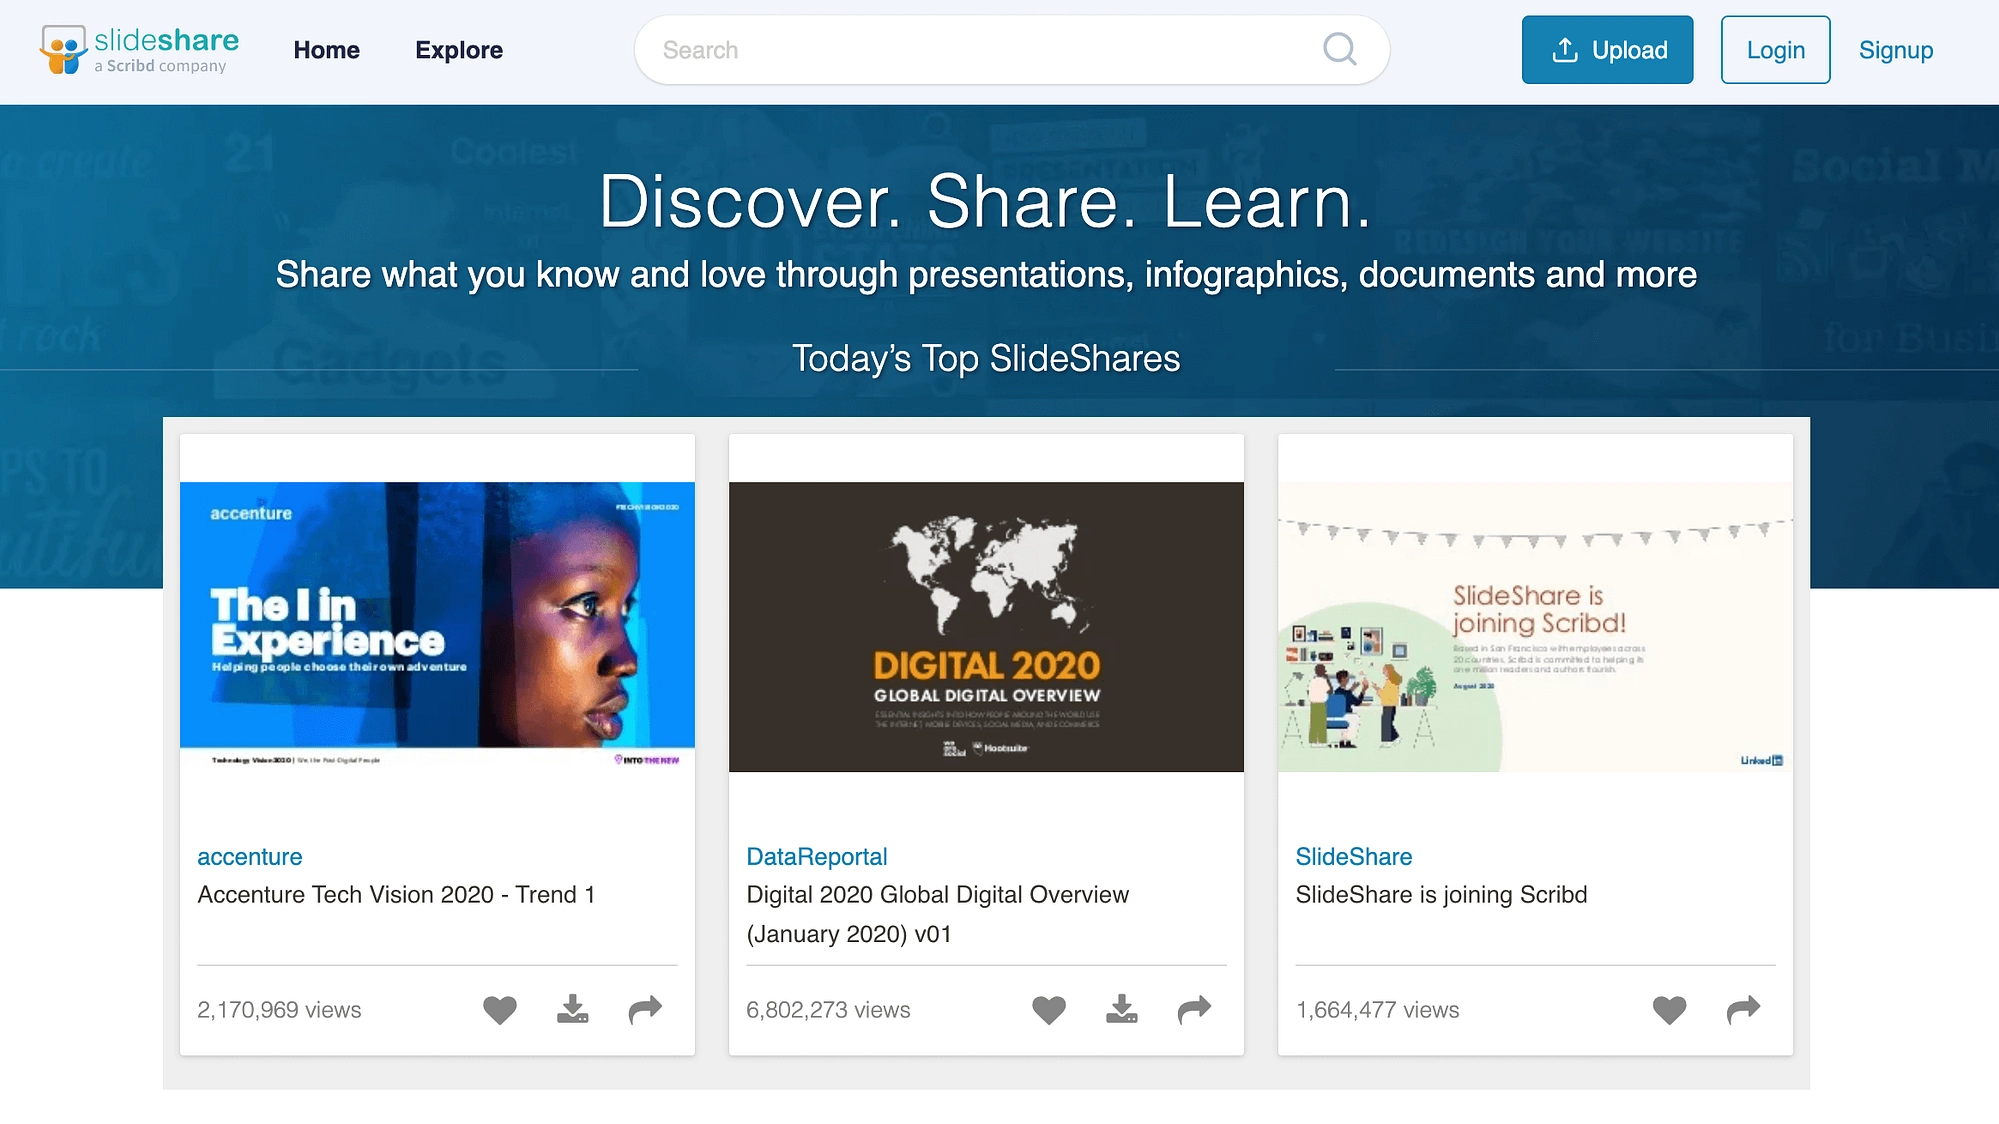1999x1124 pixels.
Task: Click the 1,664,477 views text
Action: tap(1377, 1010)
